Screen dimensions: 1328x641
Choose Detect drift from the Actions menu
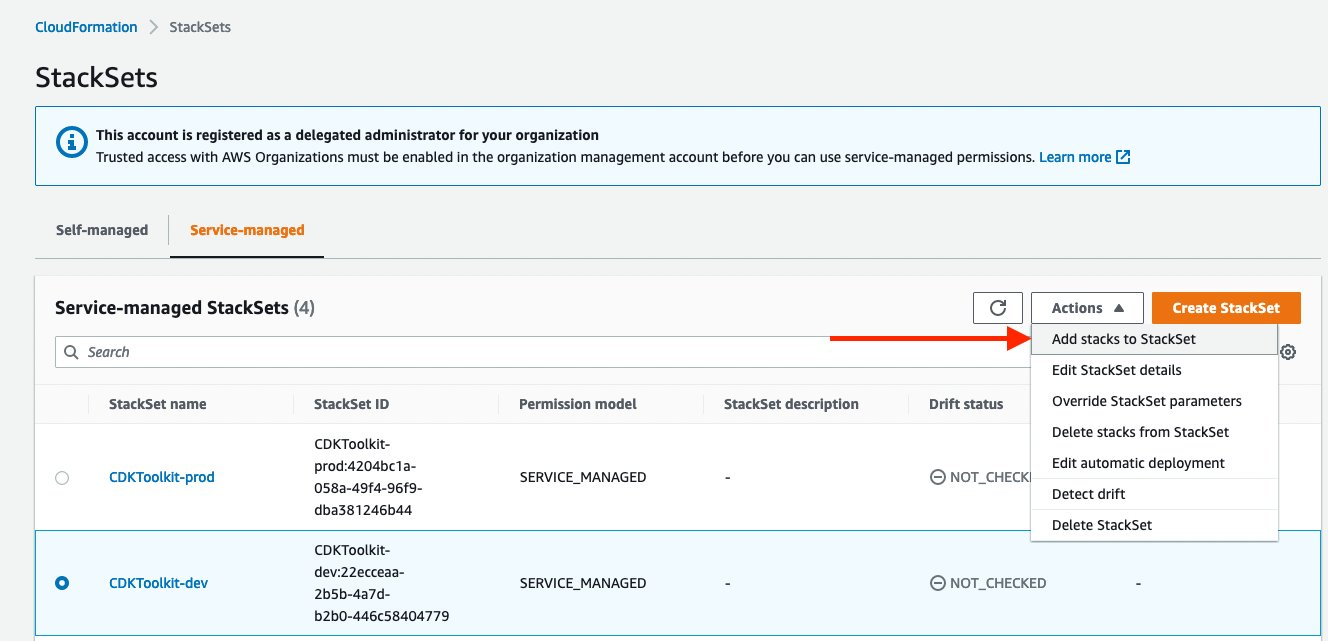(1087, 493)
